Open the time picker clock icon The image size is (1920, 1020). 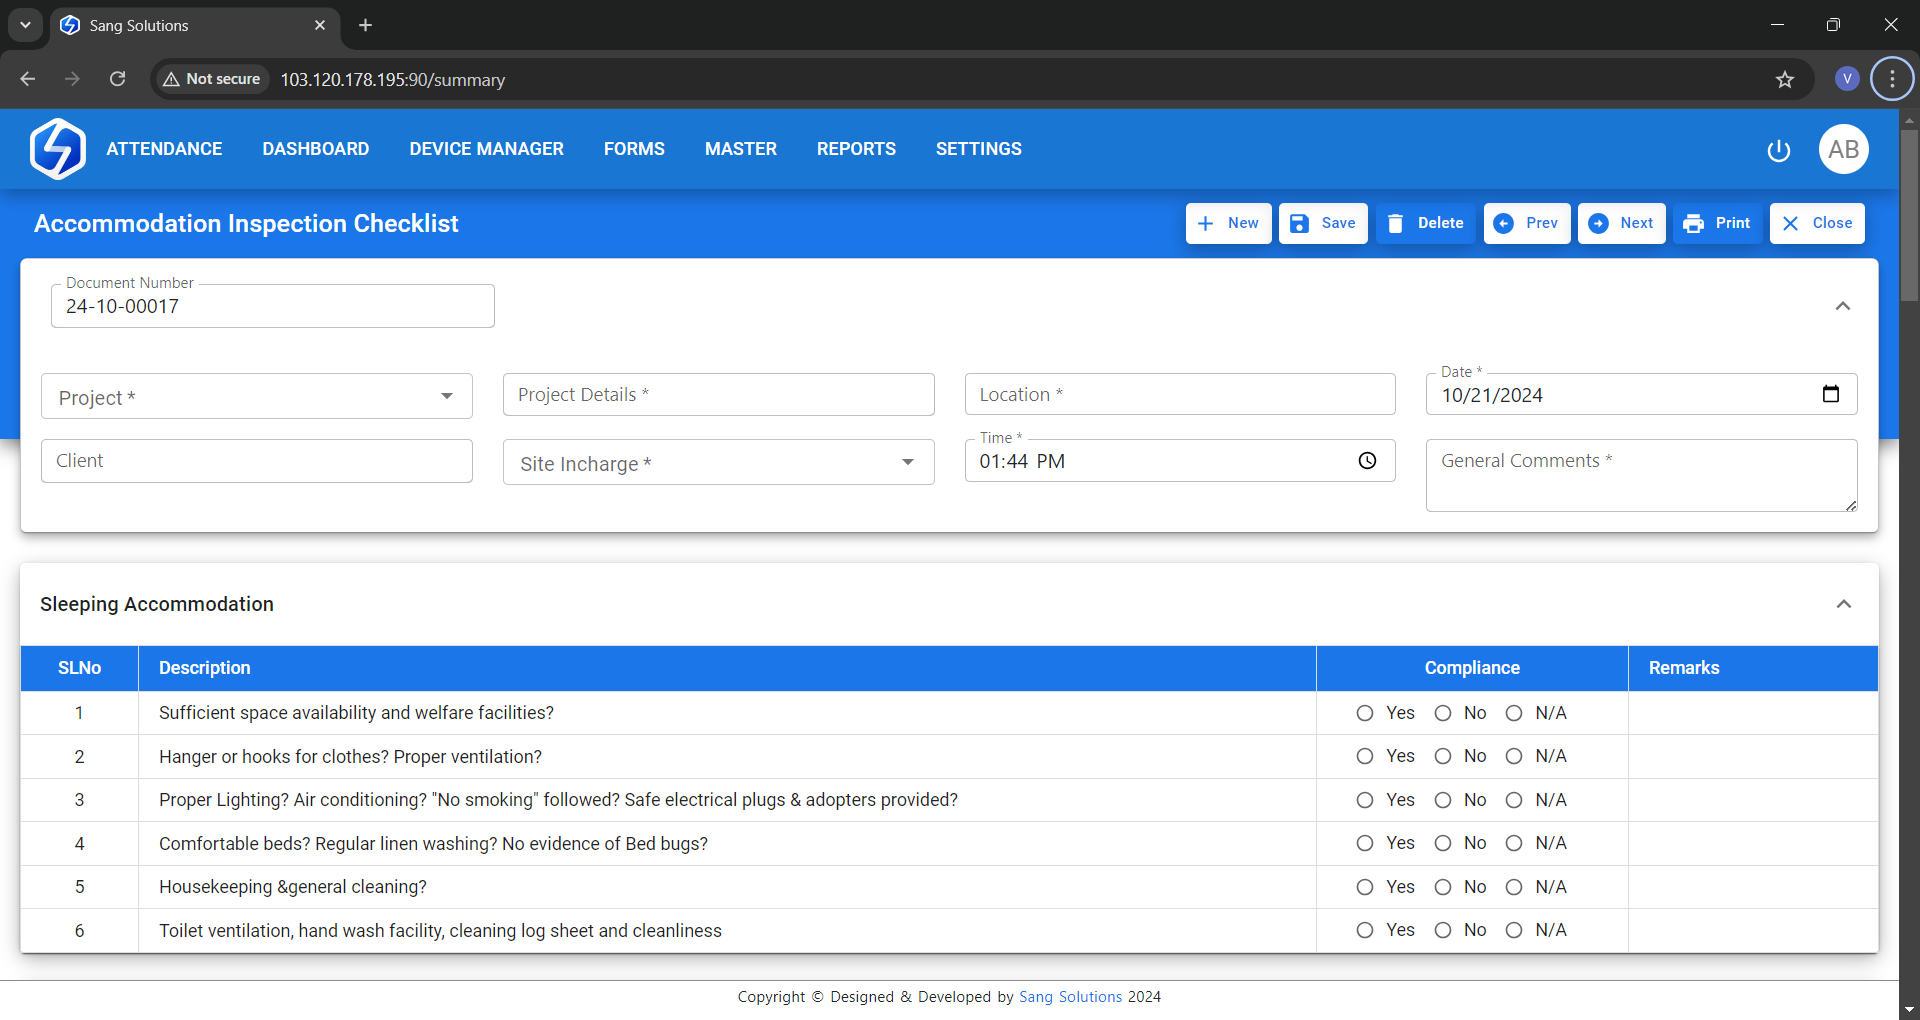1367,460
